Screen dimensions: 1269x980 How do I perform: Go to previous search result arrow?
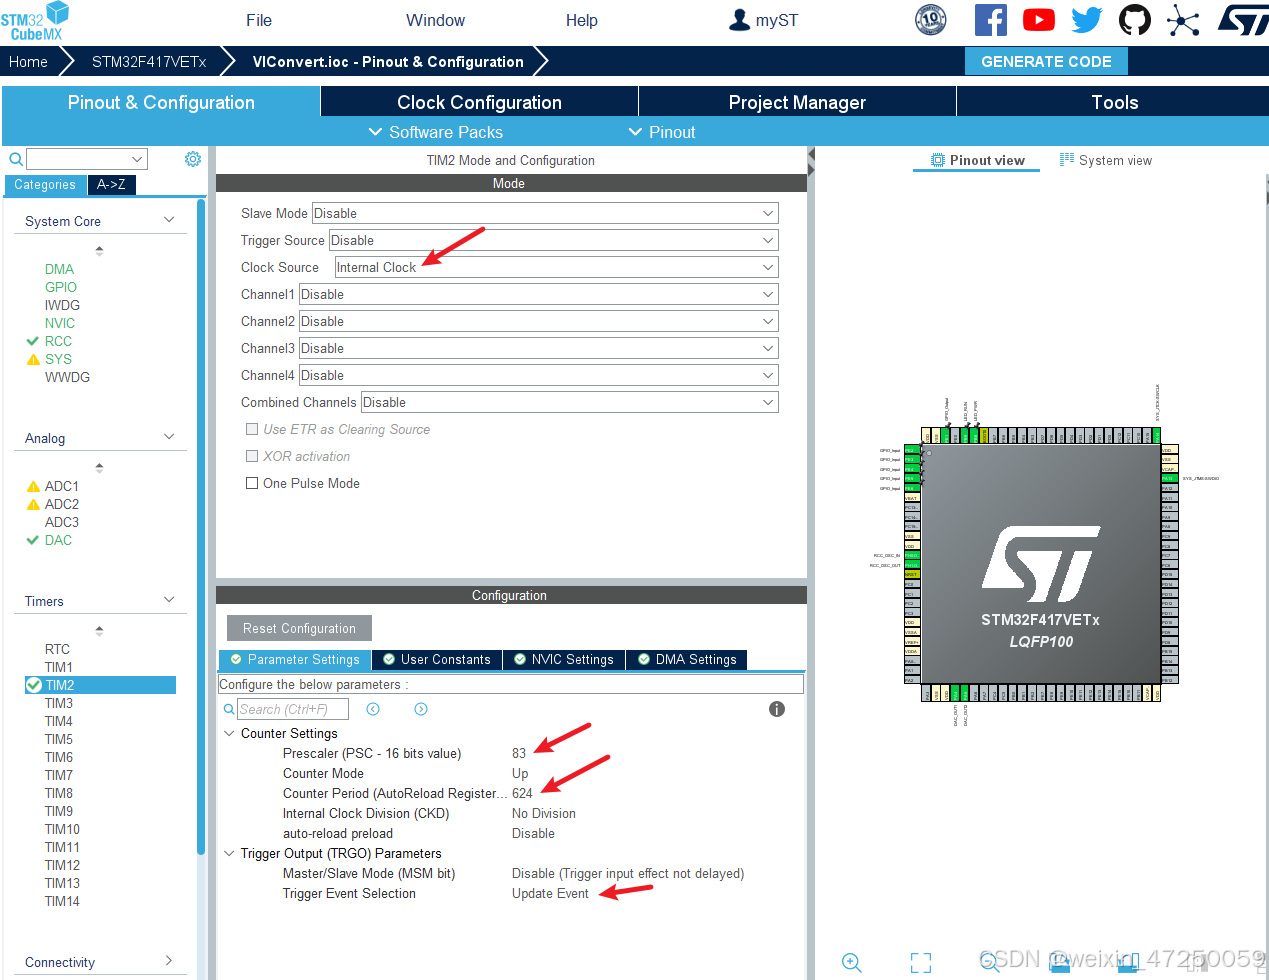(373, 709)
